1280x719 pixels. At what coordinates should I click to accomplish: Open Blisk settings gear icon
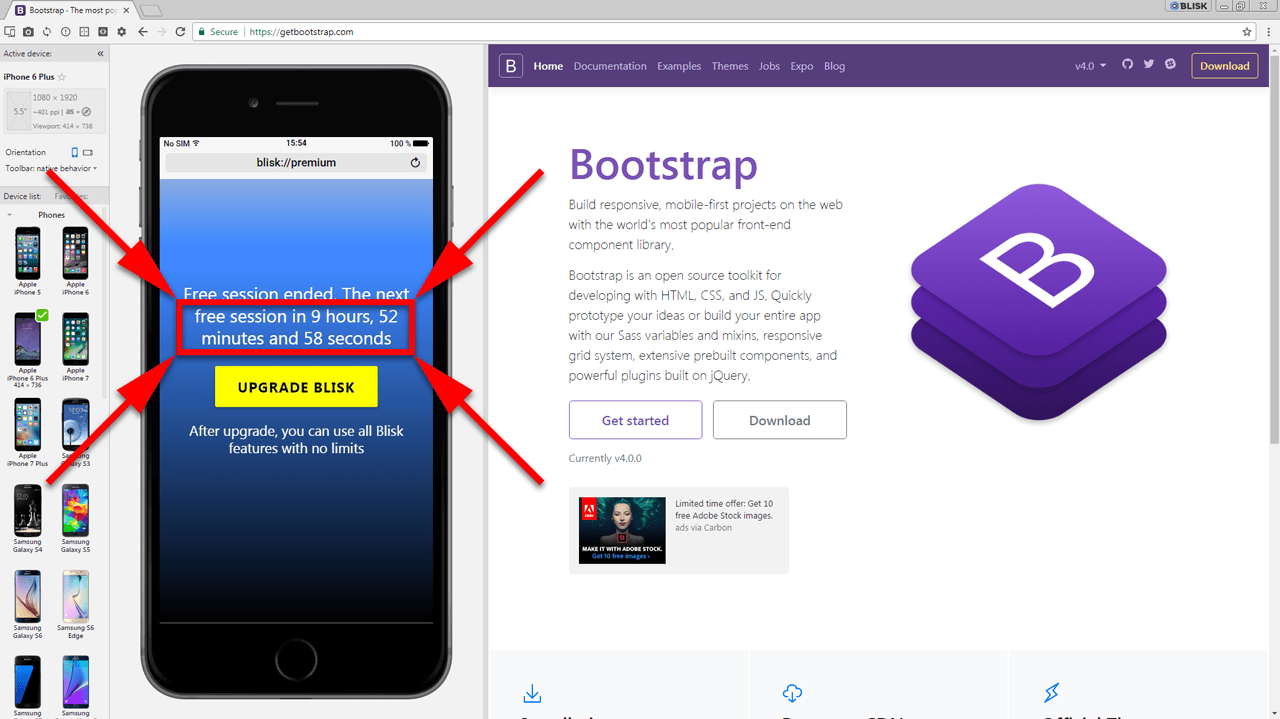point(121,32)
